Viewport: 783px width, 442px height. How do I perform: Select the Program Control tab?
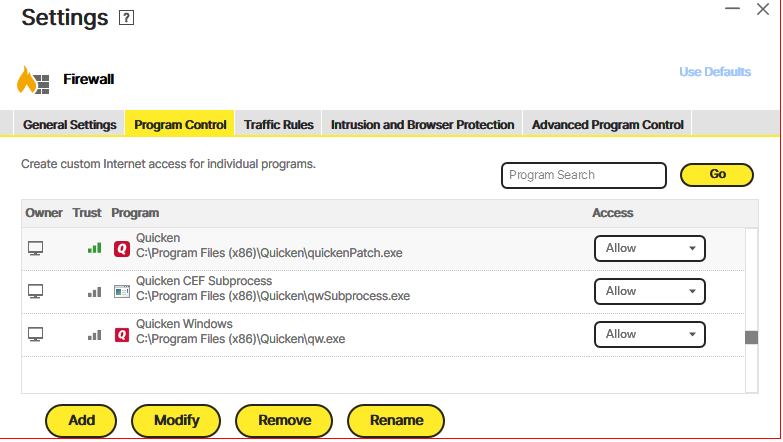coord(180,124)
